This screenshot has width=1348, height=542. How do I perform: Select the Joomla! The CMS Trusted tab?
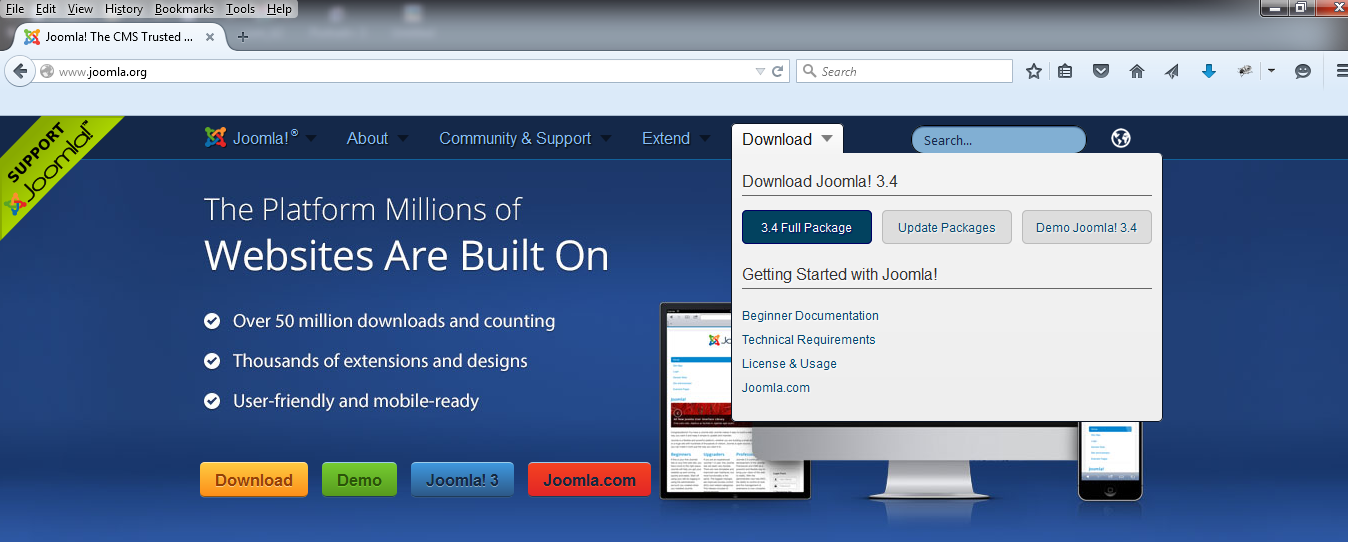coord(120,37)
